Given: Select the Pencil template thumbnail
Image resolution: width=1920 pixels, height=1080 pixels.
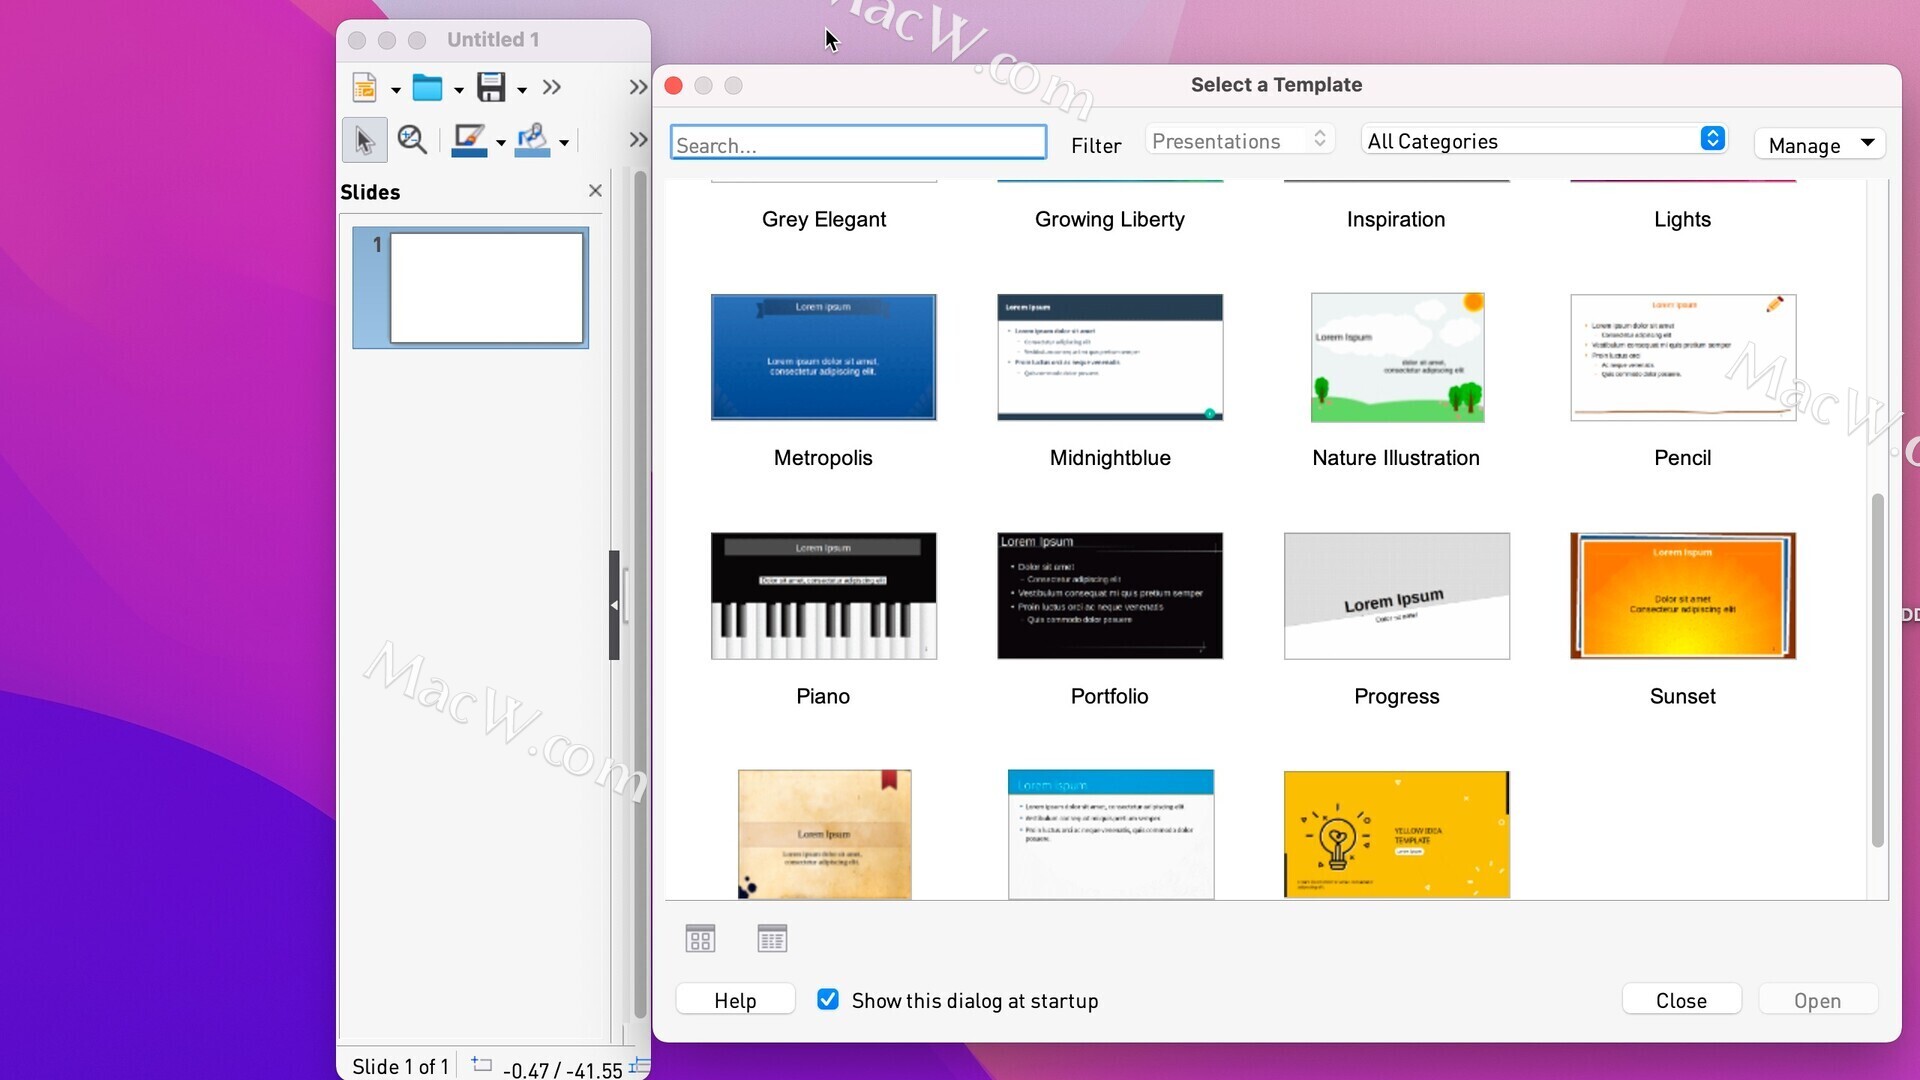Looking at the screenshot, I should (1683, 357).
